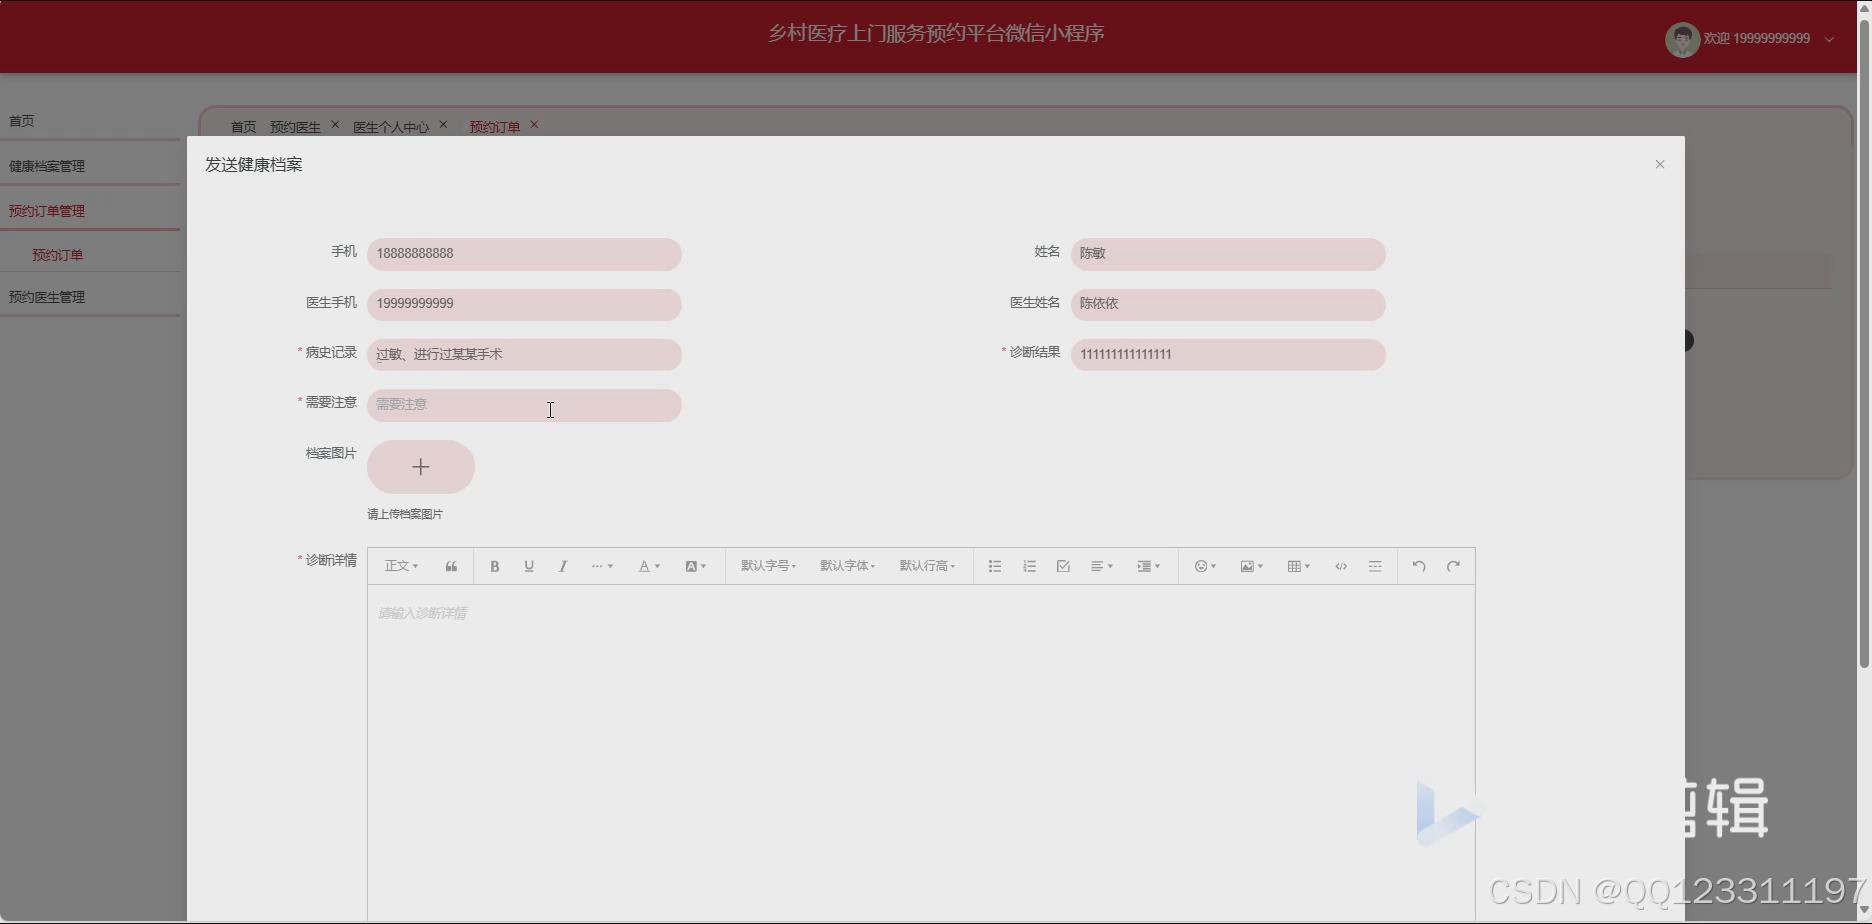The image size is (1872, 924).
Task: Click the user avatar in the header
Action: tap(1682, 39)
